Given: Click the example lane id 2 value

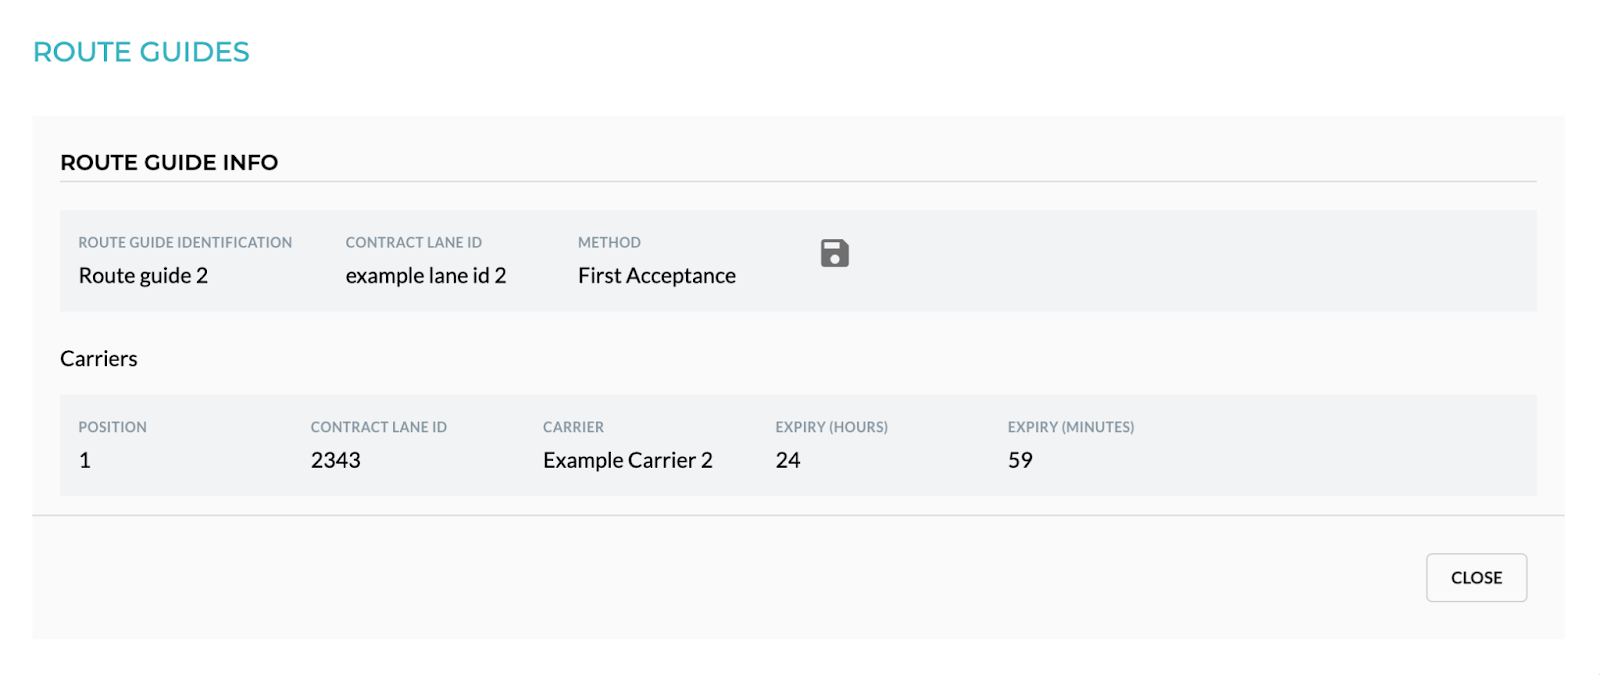Looking at the screenshot, I should point(427,275).
